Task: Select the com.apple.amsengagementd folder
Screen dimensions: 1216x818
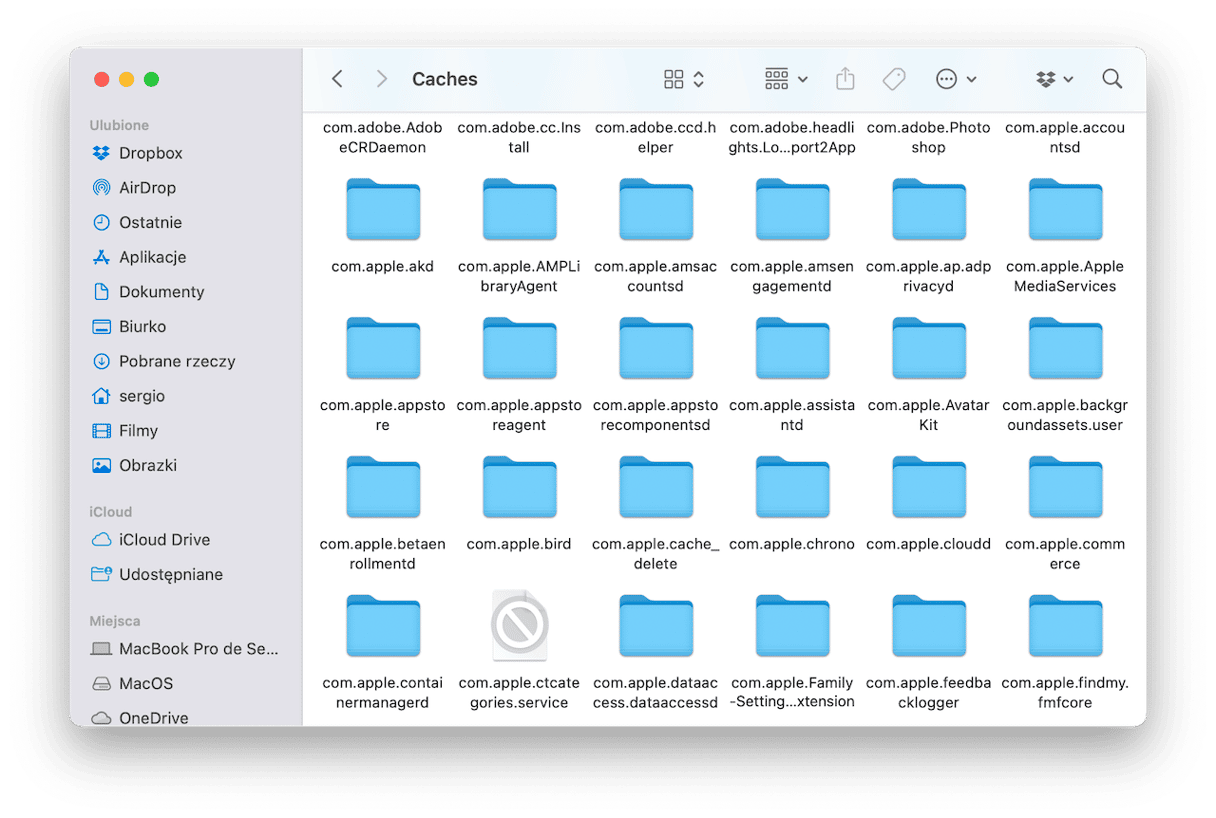Action: point(793,210)
